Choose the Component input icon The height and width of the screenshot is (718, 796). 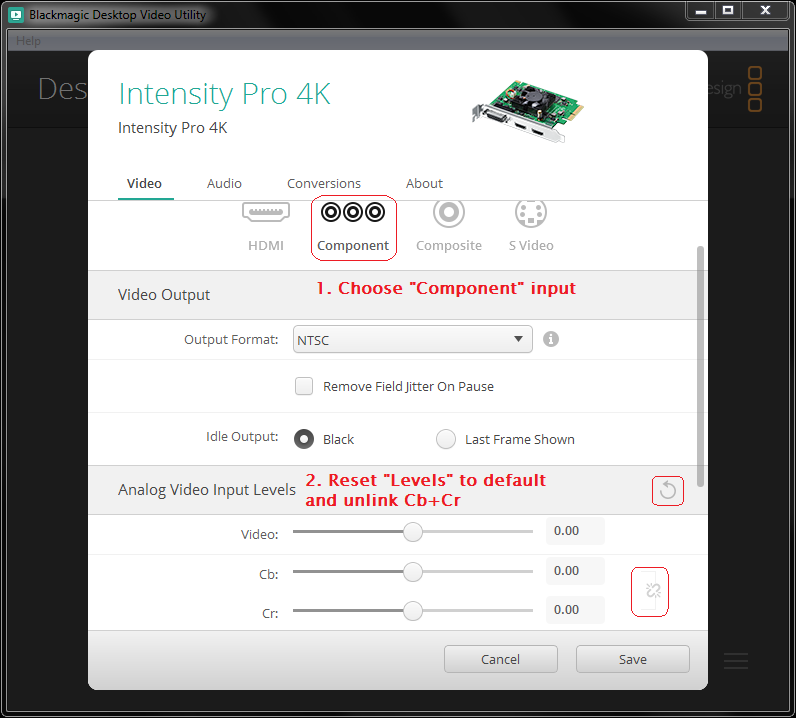(353, 212)
